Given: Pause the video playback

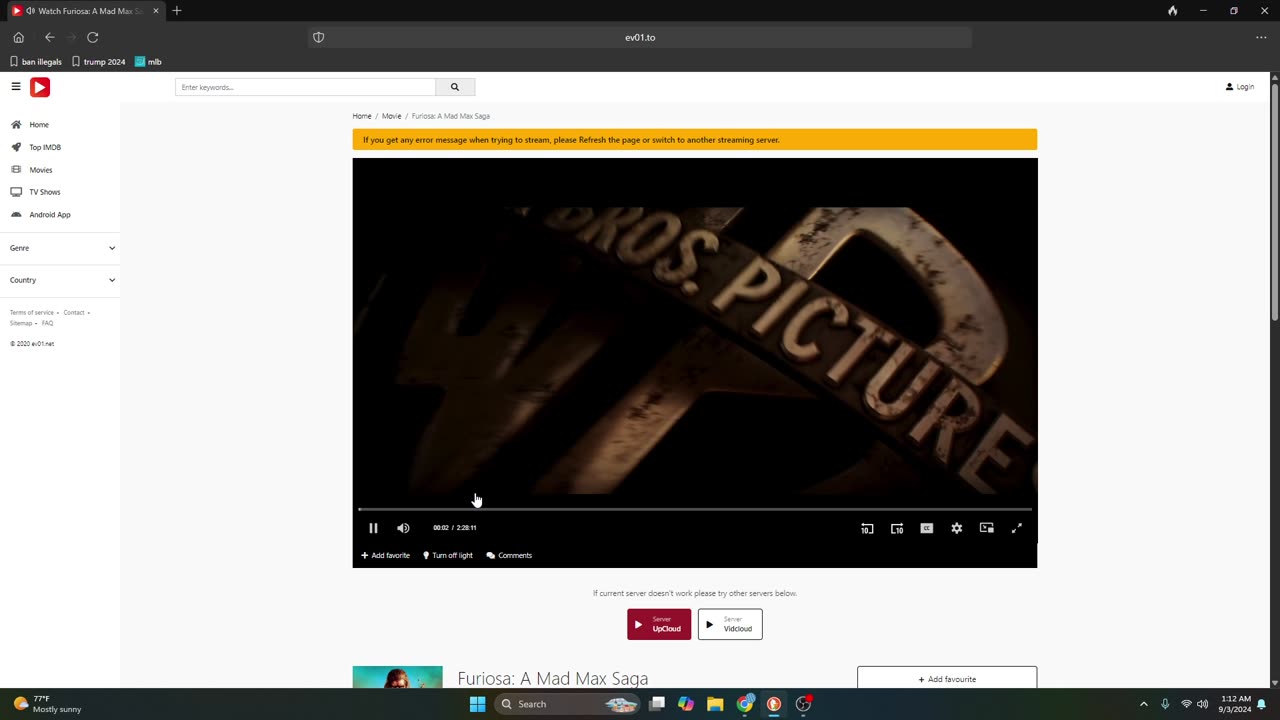Looking at the screenshot, I should pyautogui.click(x=373, y=528).
